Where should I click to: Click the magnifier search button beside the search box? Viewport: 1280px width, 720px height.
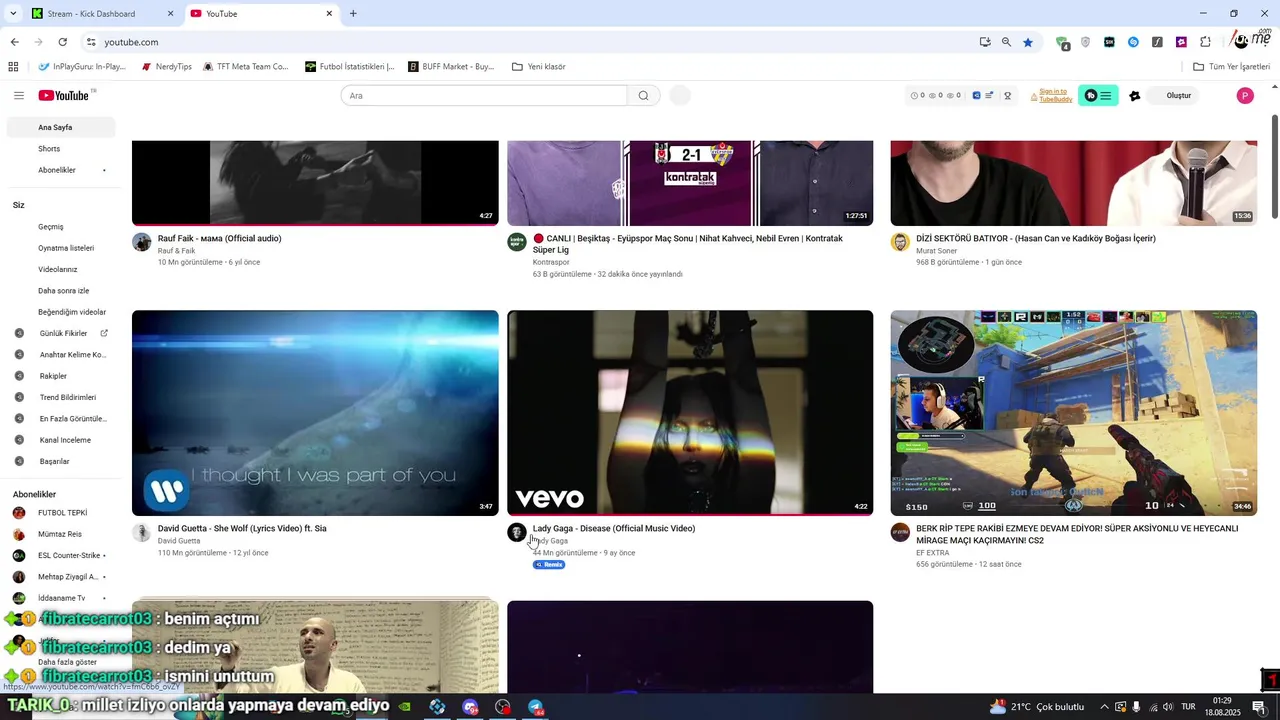point(643,96)
